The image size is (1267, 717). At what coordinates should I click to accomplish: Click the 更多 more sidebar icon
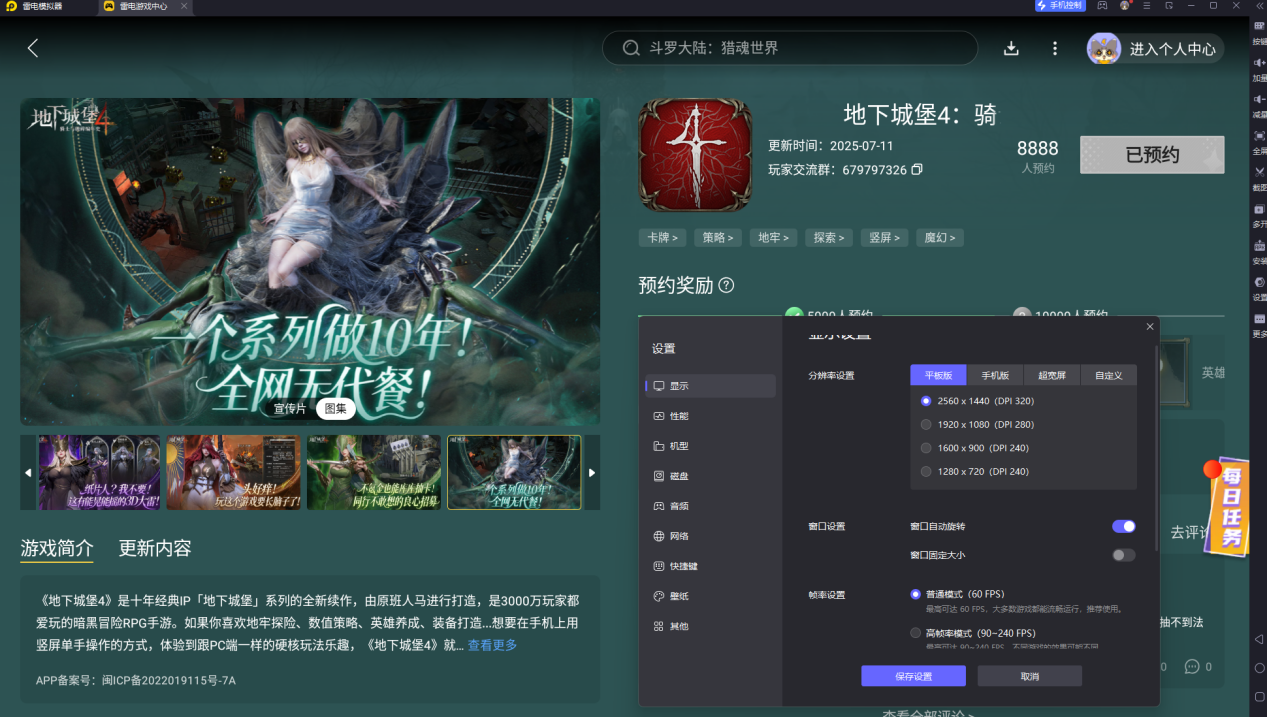point(1259,319)
